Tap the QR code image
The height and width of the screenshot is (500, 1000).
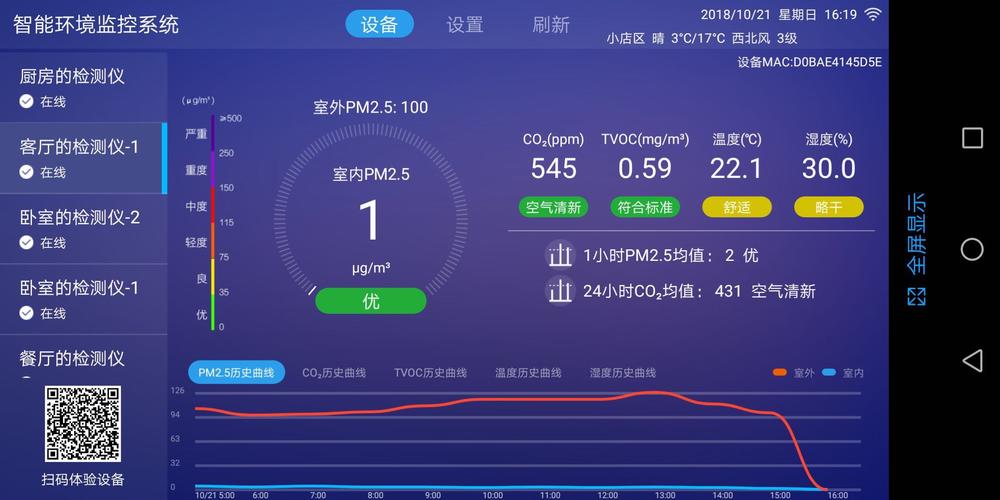click(x=83, y=424)
